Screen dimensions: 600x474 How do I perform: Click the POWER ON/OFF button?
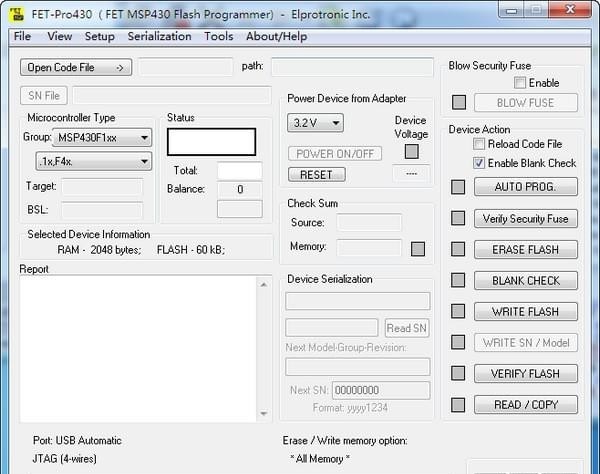335,154
